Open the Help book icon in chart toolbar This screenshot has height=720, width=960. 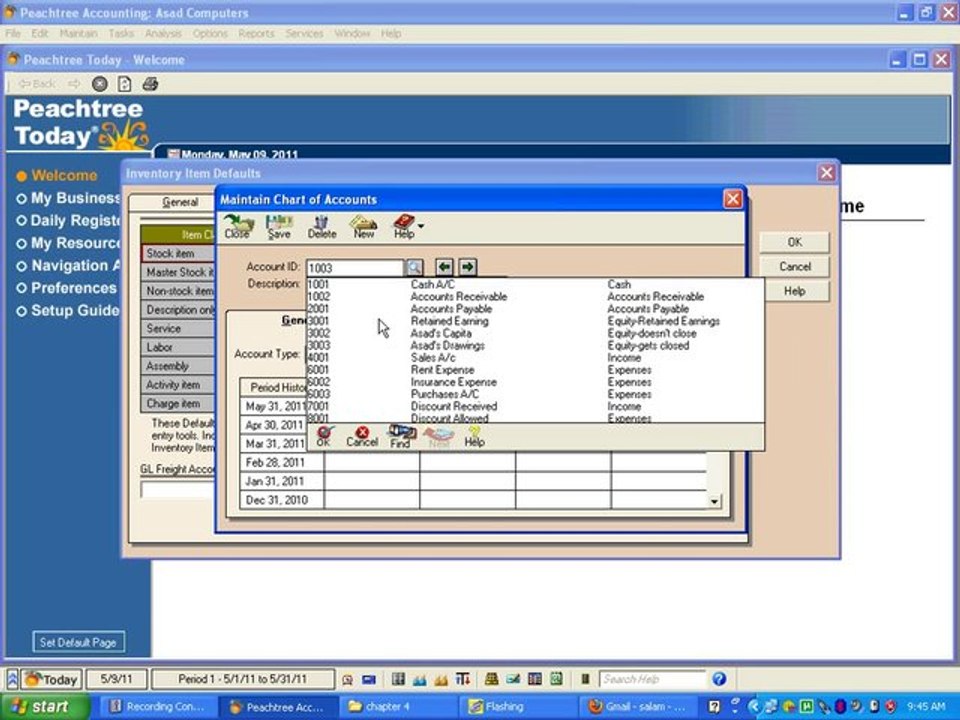click(404, 227)
